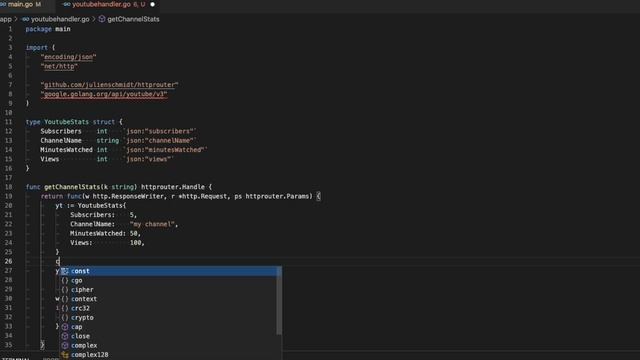Click httprouter.Params in the return func

276,196
